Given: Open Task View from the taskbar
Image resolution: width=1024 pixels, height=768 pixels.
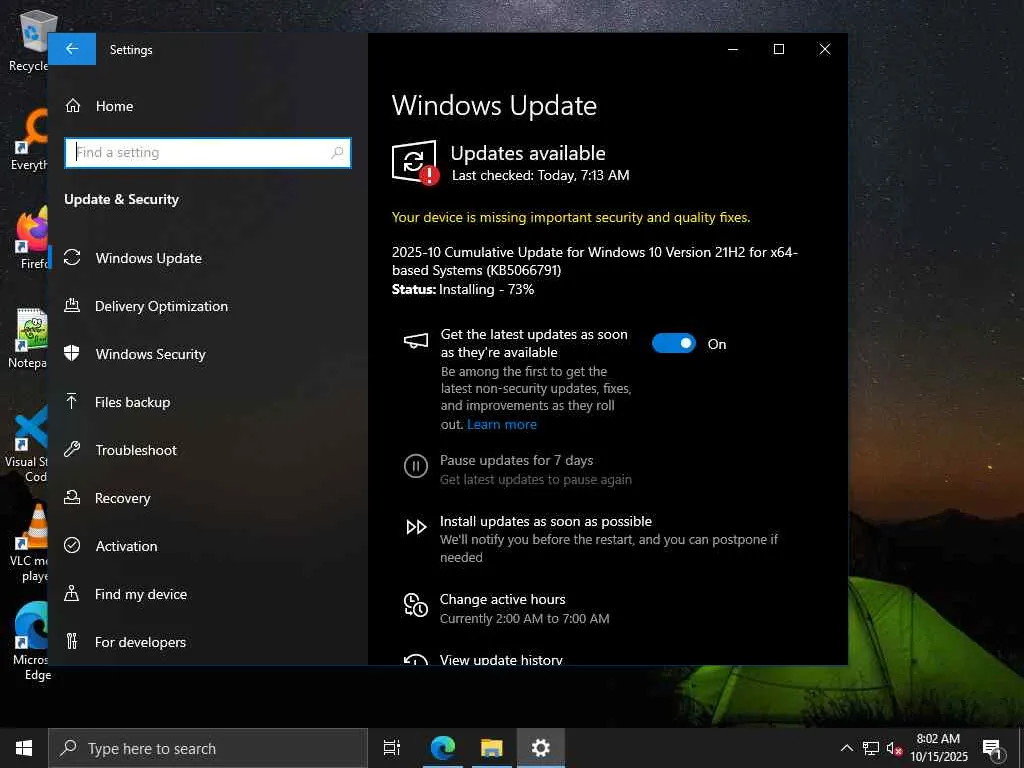Looking at the screenshot, I should pos(392,748).
